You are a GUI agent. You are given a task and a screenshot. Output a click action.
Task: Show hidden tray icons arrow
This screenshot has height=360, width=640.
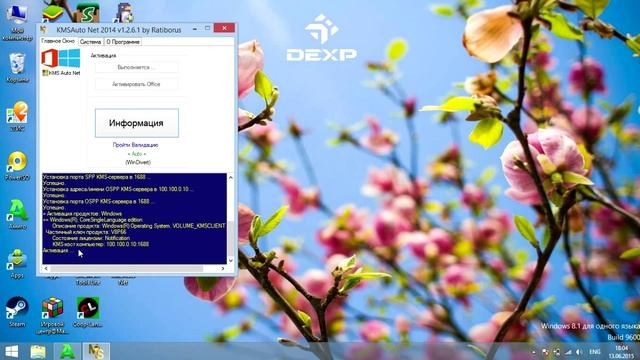click(533, 352)
